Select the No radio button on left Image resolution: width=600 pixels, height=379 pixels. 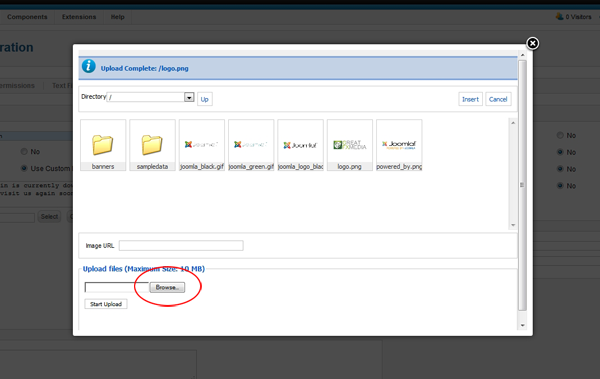point(24,152)
